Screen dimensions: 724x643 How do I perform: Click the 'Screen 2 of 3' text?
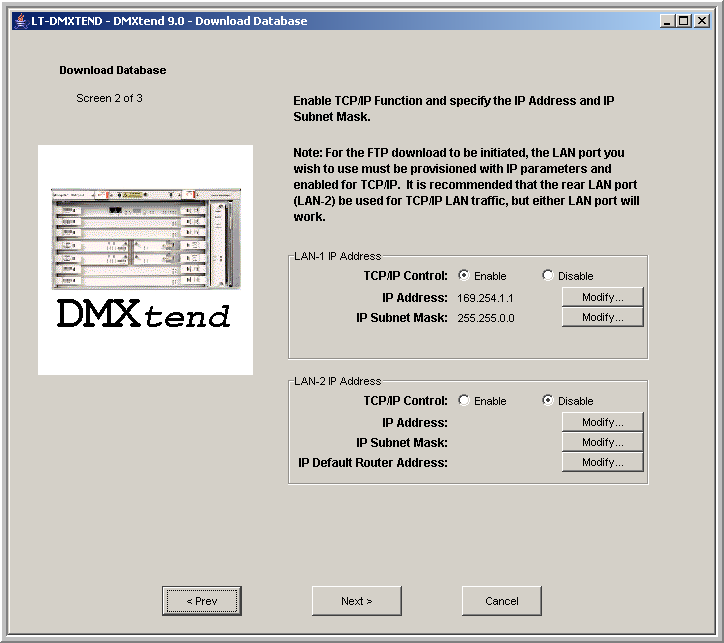point(109,98)
